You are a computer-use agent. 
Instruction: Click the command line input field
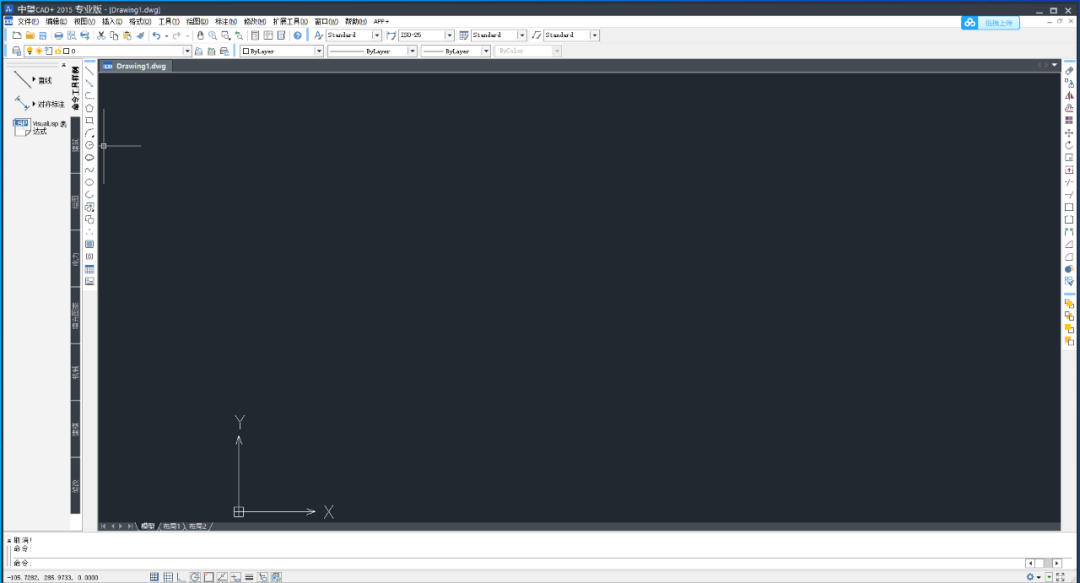[523, 563]
